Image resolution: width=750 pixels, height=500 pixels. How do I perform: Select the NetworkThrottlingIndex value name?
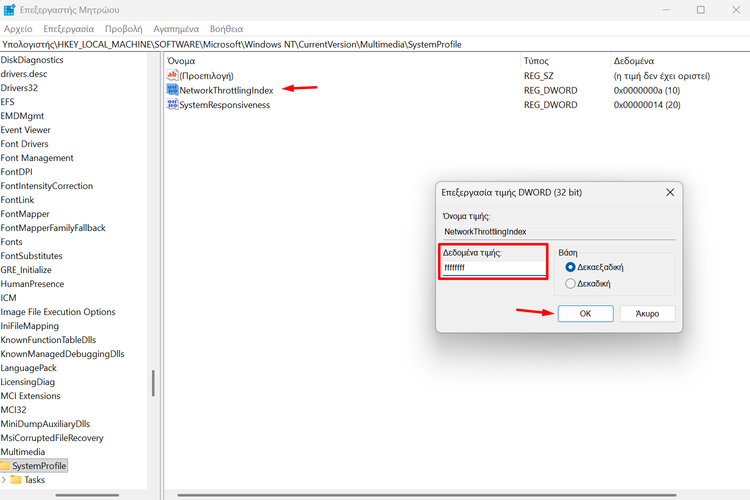click(x=226, y=90)
